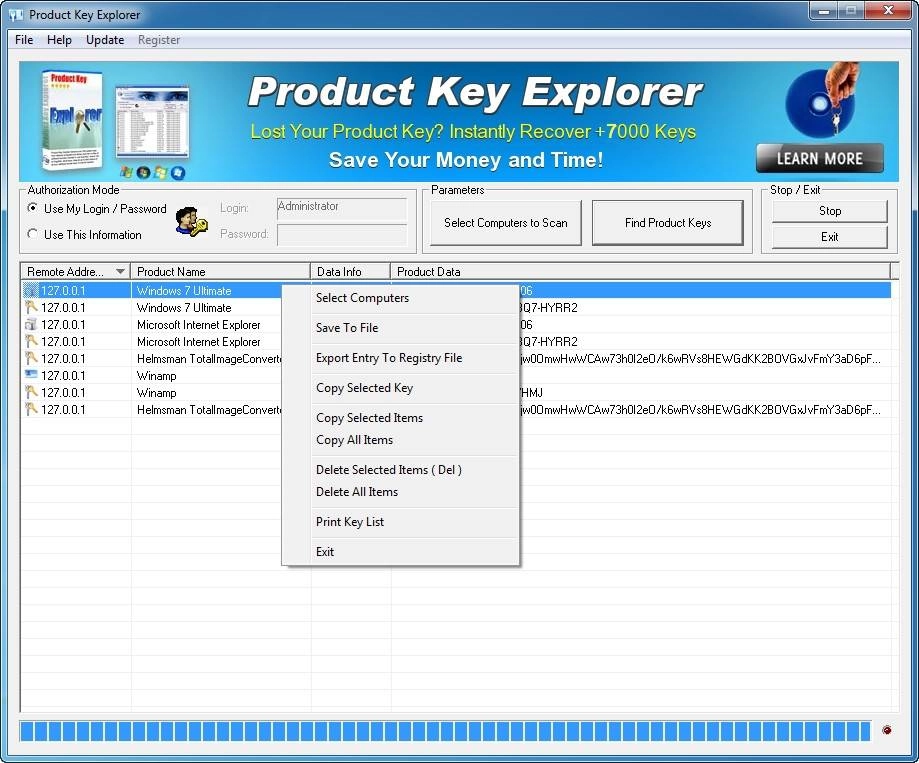Click the scan progress bar
Screen dimensions: 919x763
pos(445,731)
